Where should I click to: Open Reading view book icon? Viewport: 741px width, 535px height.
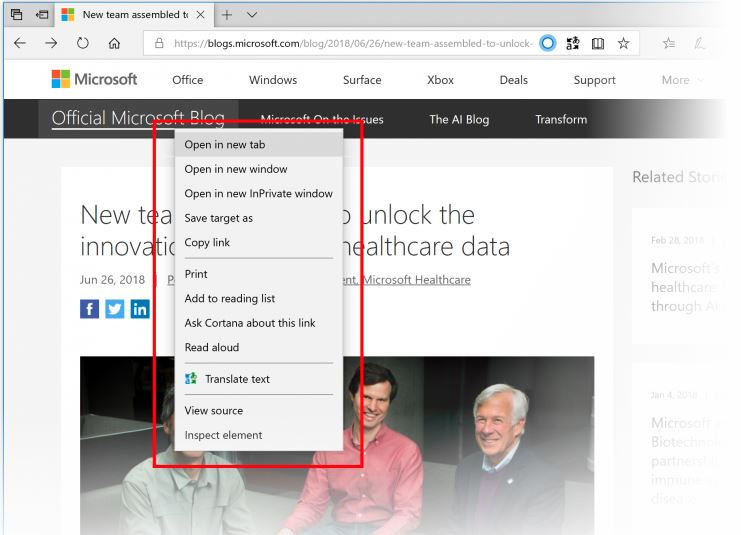pyautogui.click(x=598, y=43)
